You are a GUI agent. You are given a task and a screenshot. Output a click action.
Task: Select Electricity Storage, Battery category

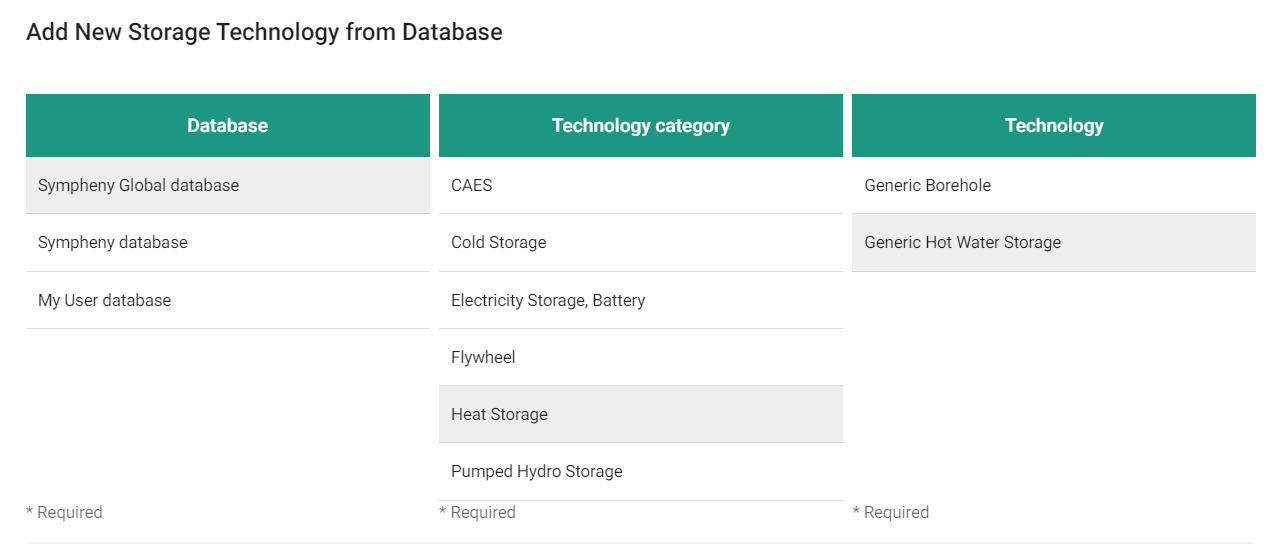548,300
